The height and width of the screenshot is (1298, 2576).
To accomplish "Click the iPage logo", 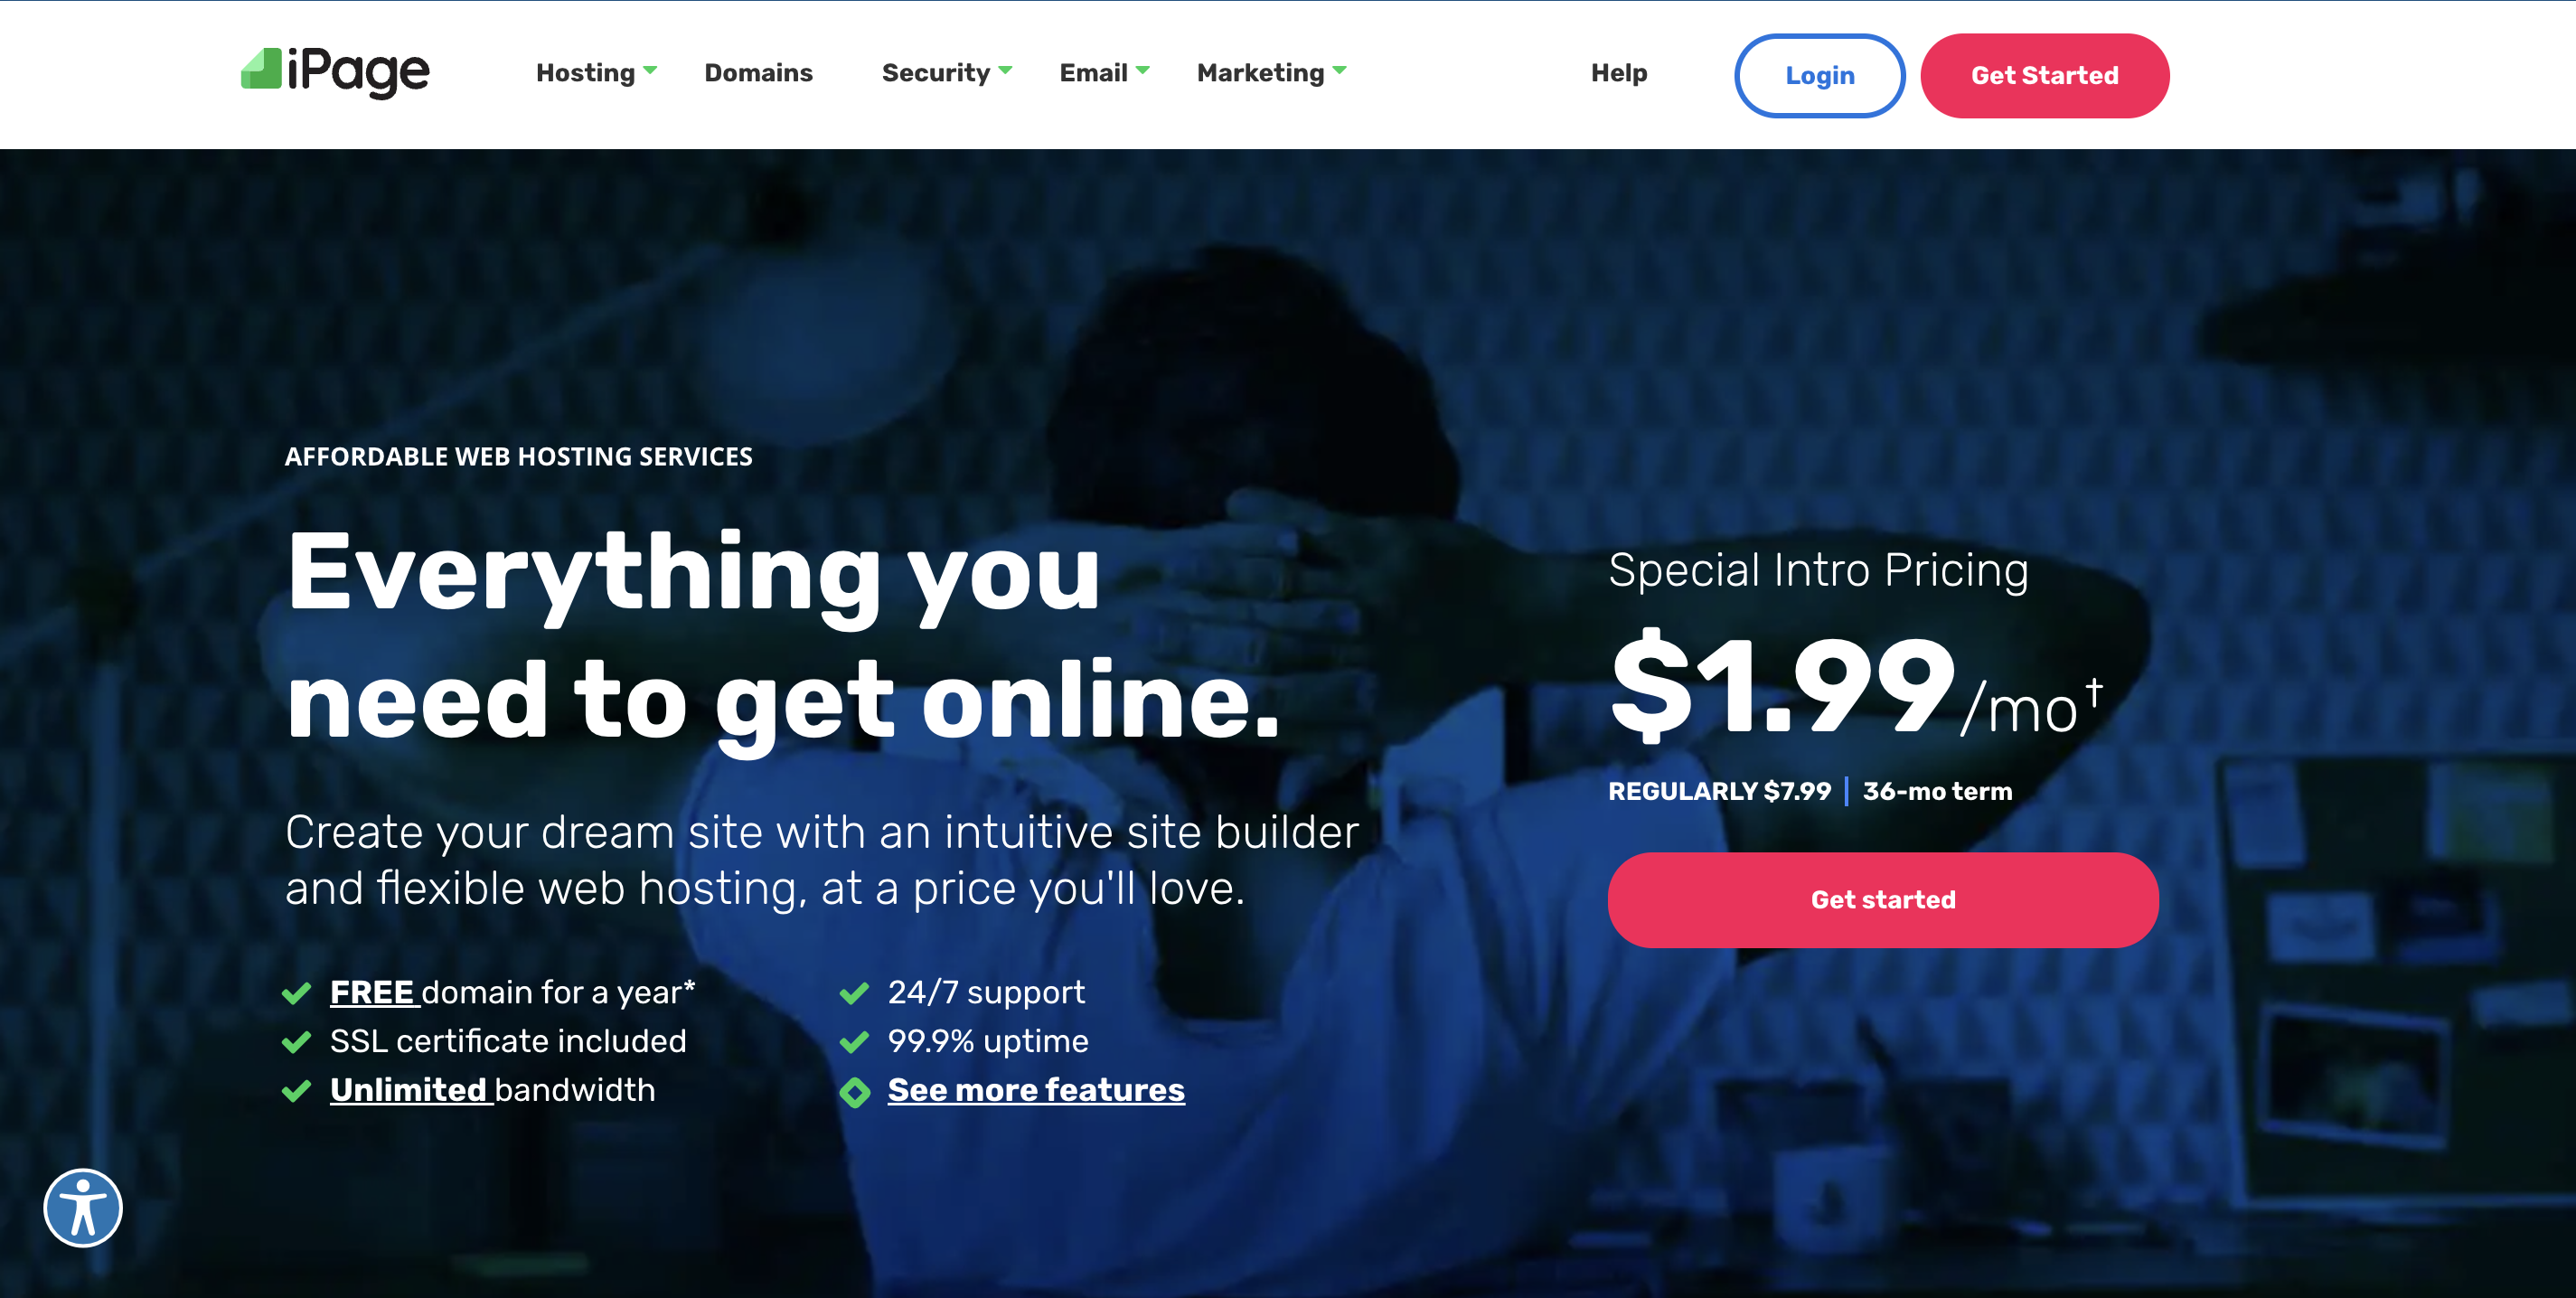I will [x=335, y=72].
